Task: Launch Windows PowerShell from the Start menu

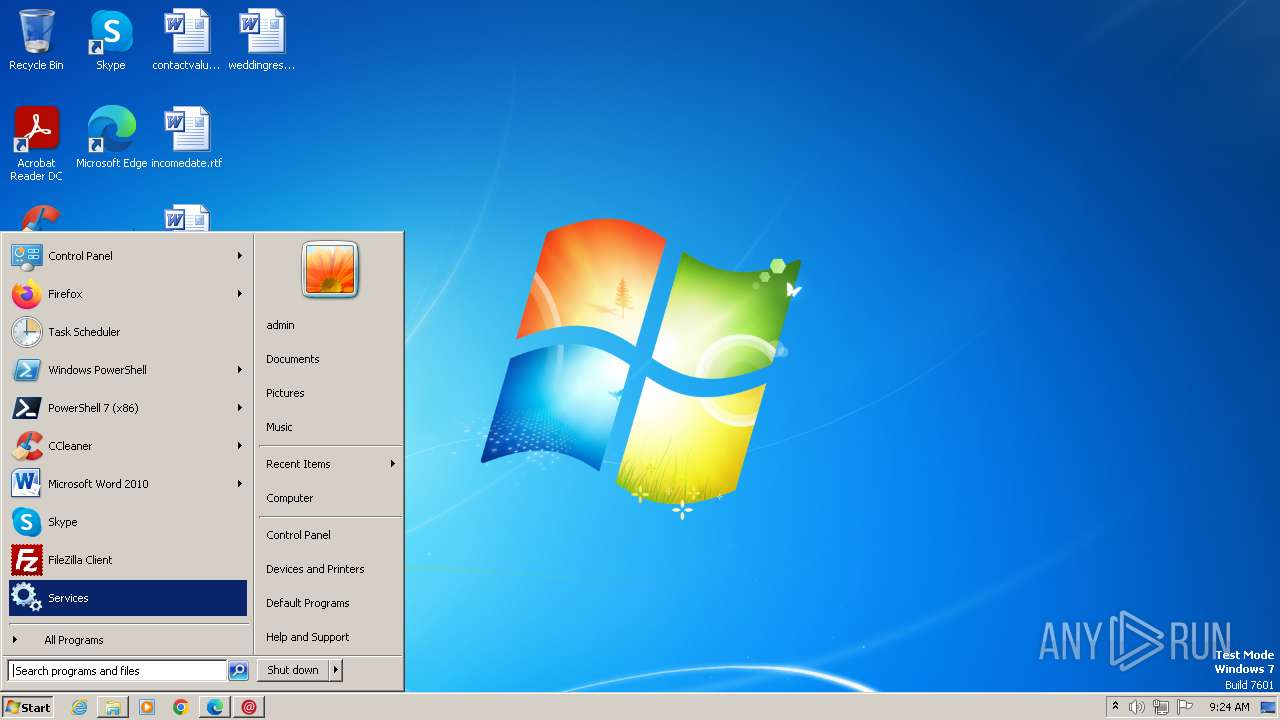Action: [x=128, y=370]
